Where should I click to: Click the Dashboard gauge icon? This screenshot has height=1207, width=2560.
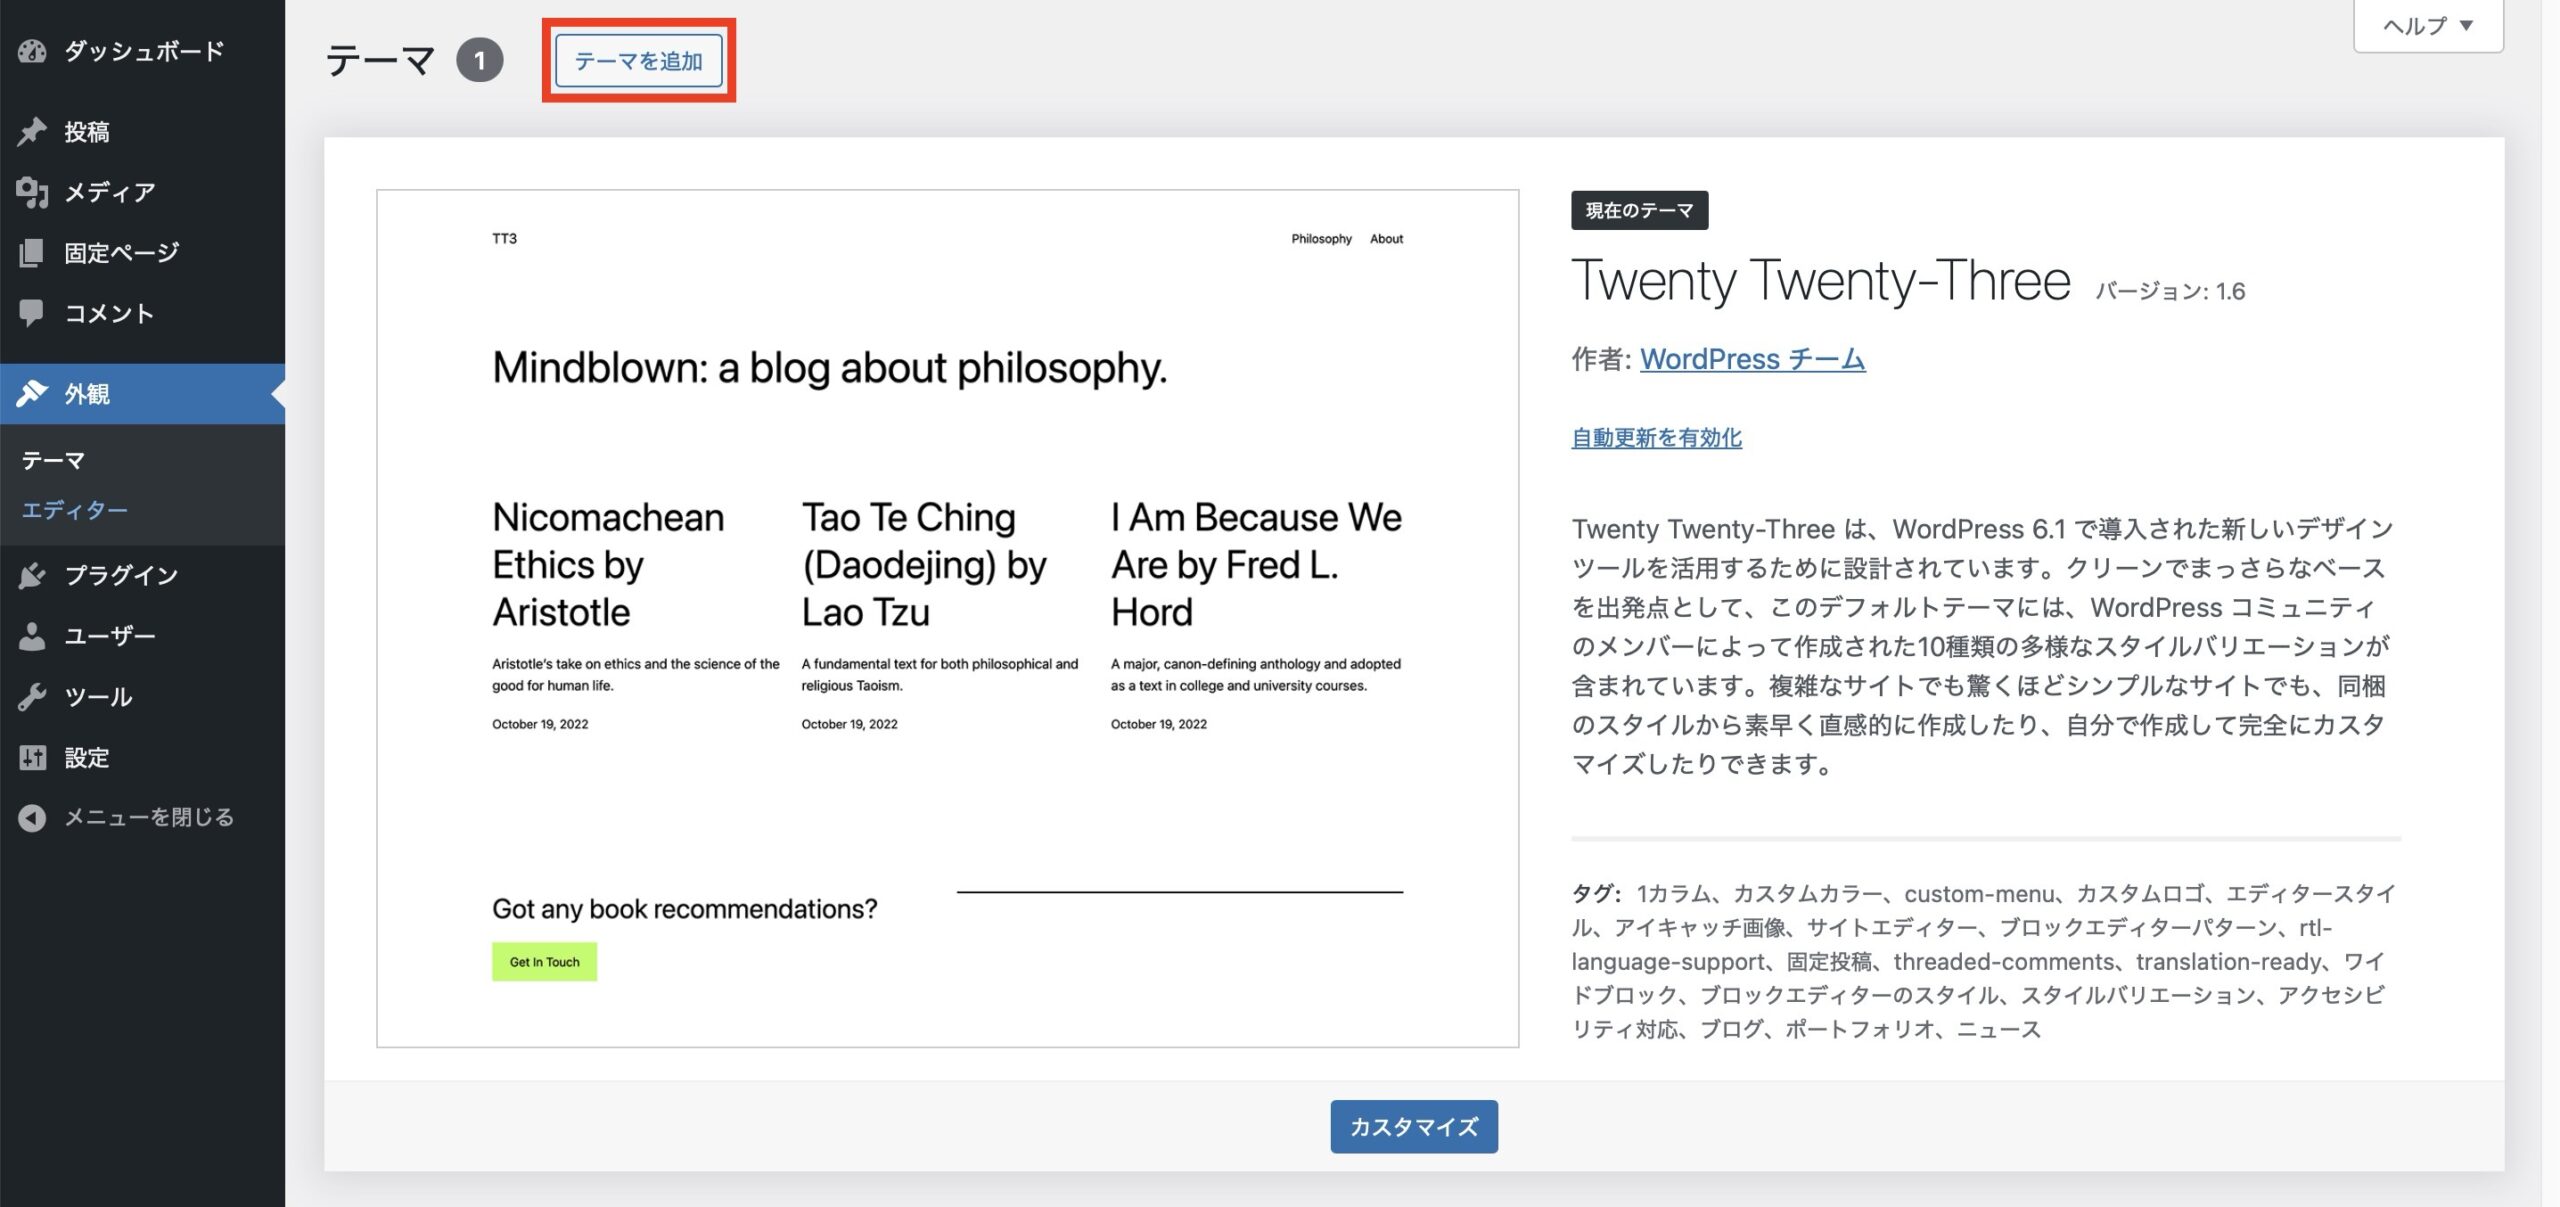point(32,51)
